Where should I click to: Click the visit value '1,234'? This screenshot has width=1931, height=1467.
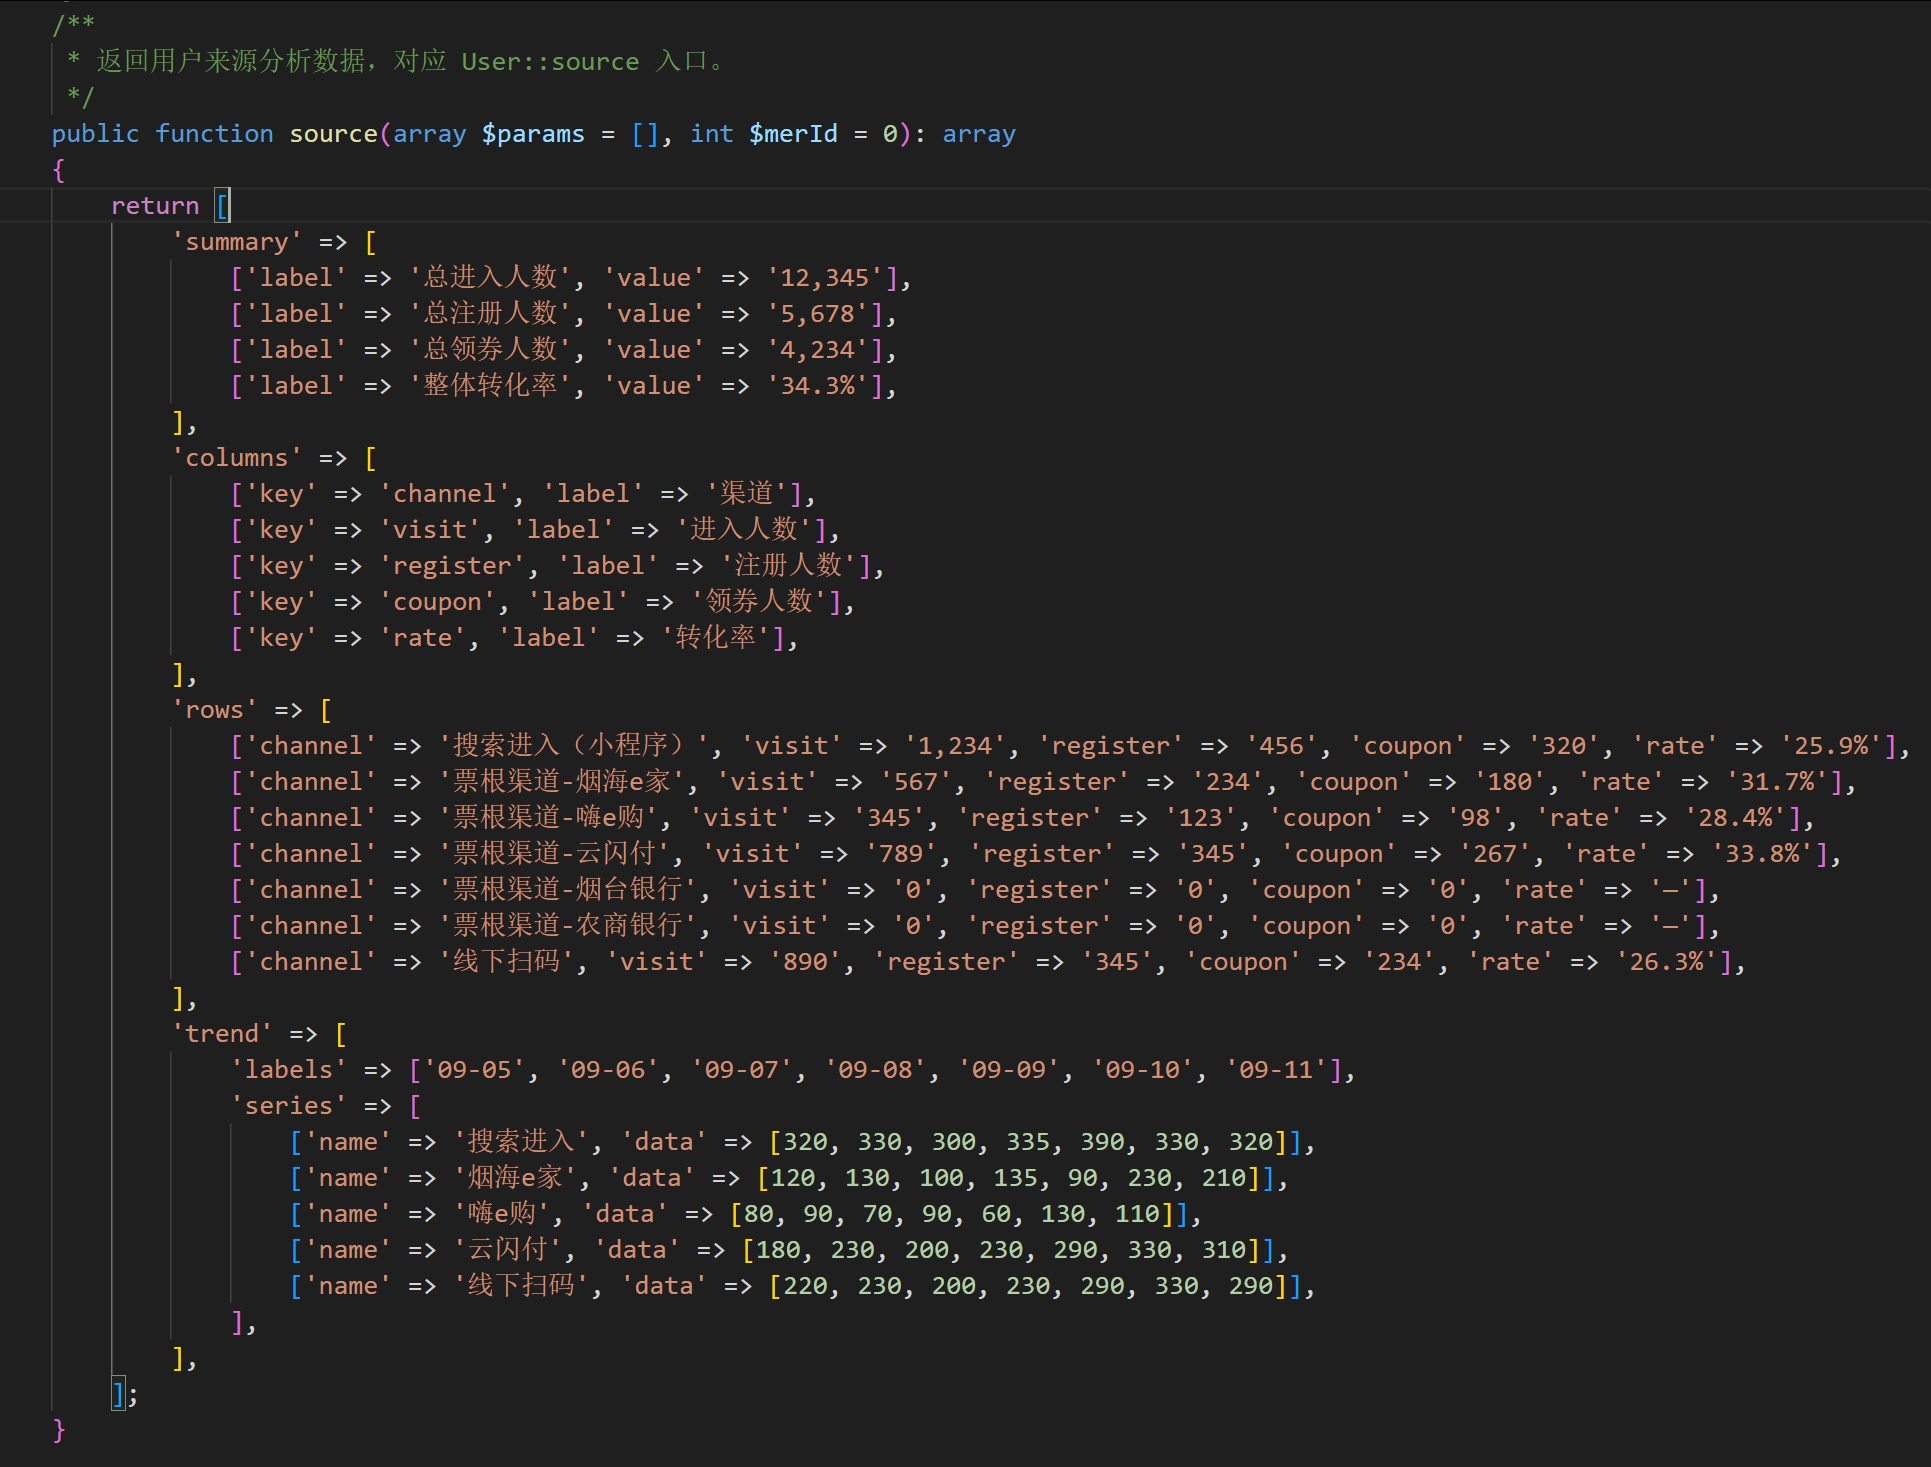click(x=955, y=746)
